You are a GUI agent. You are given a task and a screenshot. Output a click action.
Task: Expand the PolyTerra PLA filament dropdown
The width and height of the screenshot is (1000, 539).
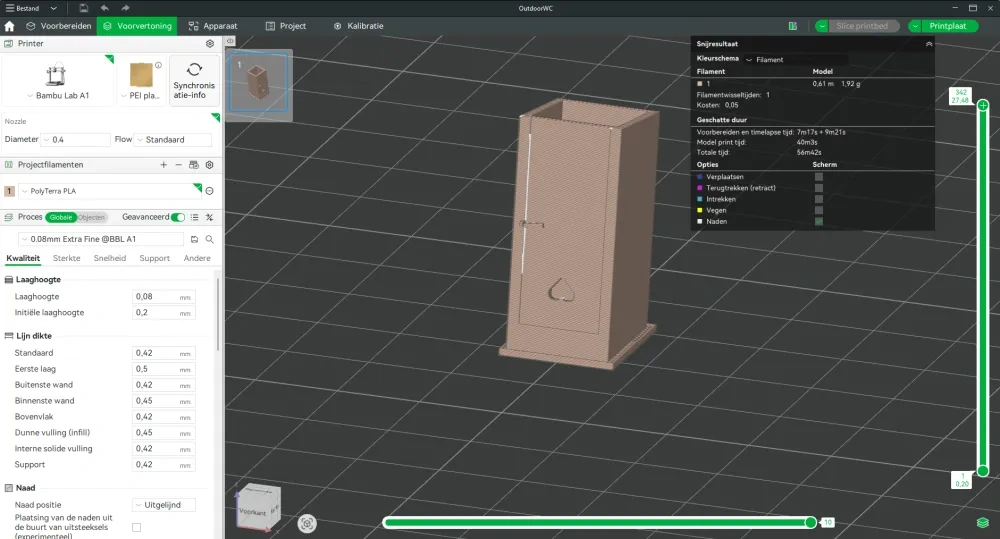point(106,190)
